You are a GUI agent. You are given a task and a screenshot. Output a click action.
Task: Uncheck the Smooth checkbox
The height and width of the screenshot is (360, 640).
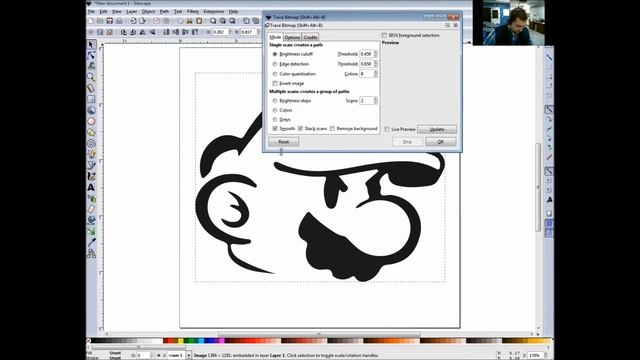click(x=275, y=129)
